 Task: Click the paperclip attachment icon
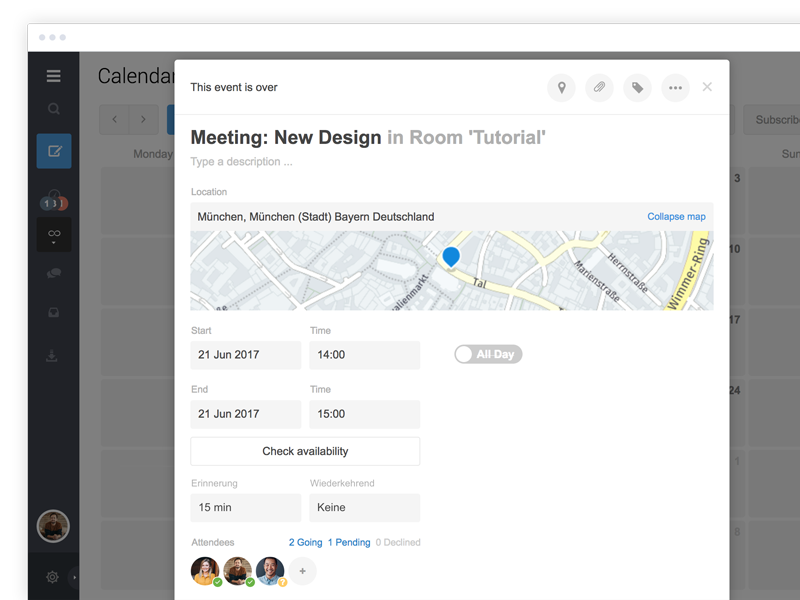coord(599,88)
